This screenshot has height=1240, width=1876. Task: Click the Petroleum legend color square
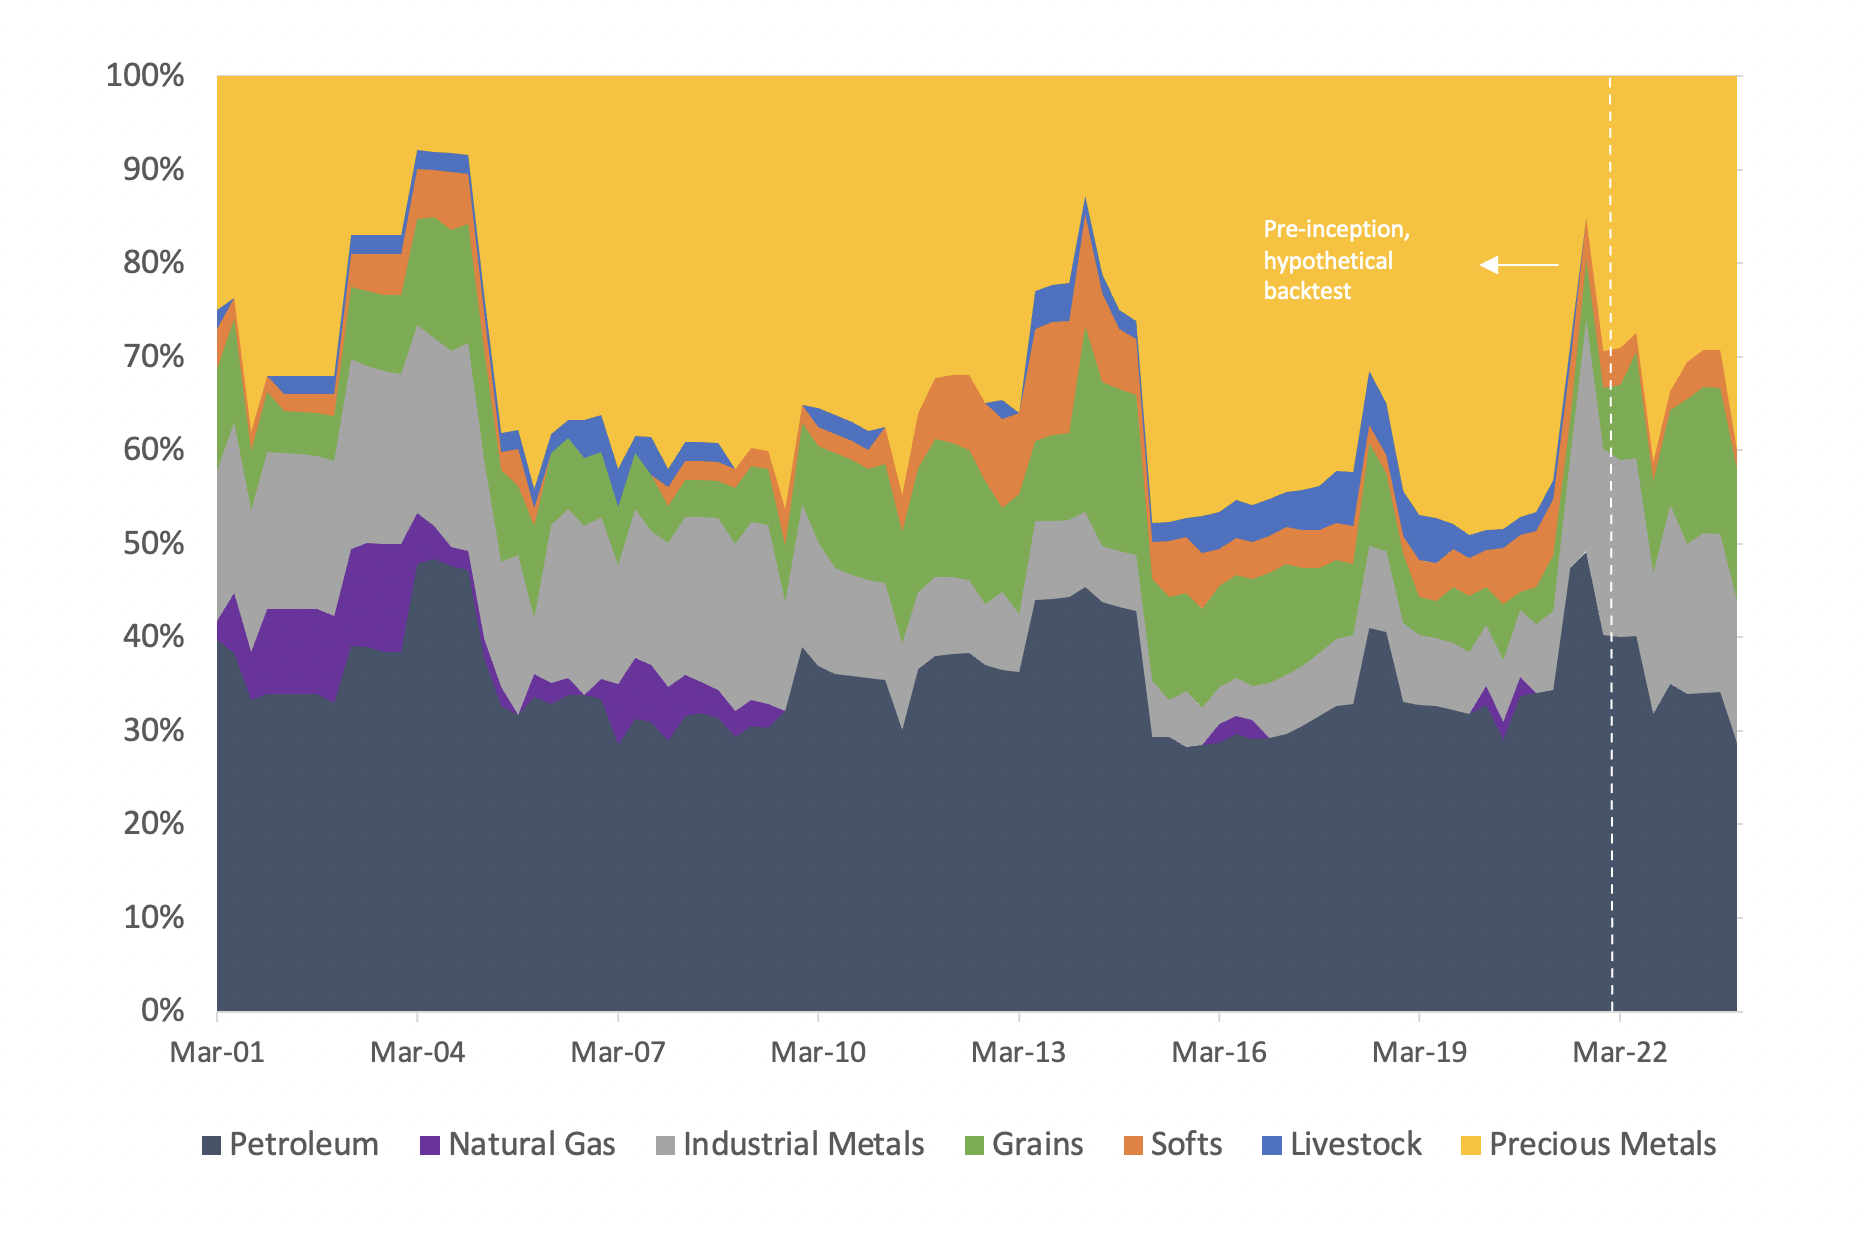point(212,1145)
